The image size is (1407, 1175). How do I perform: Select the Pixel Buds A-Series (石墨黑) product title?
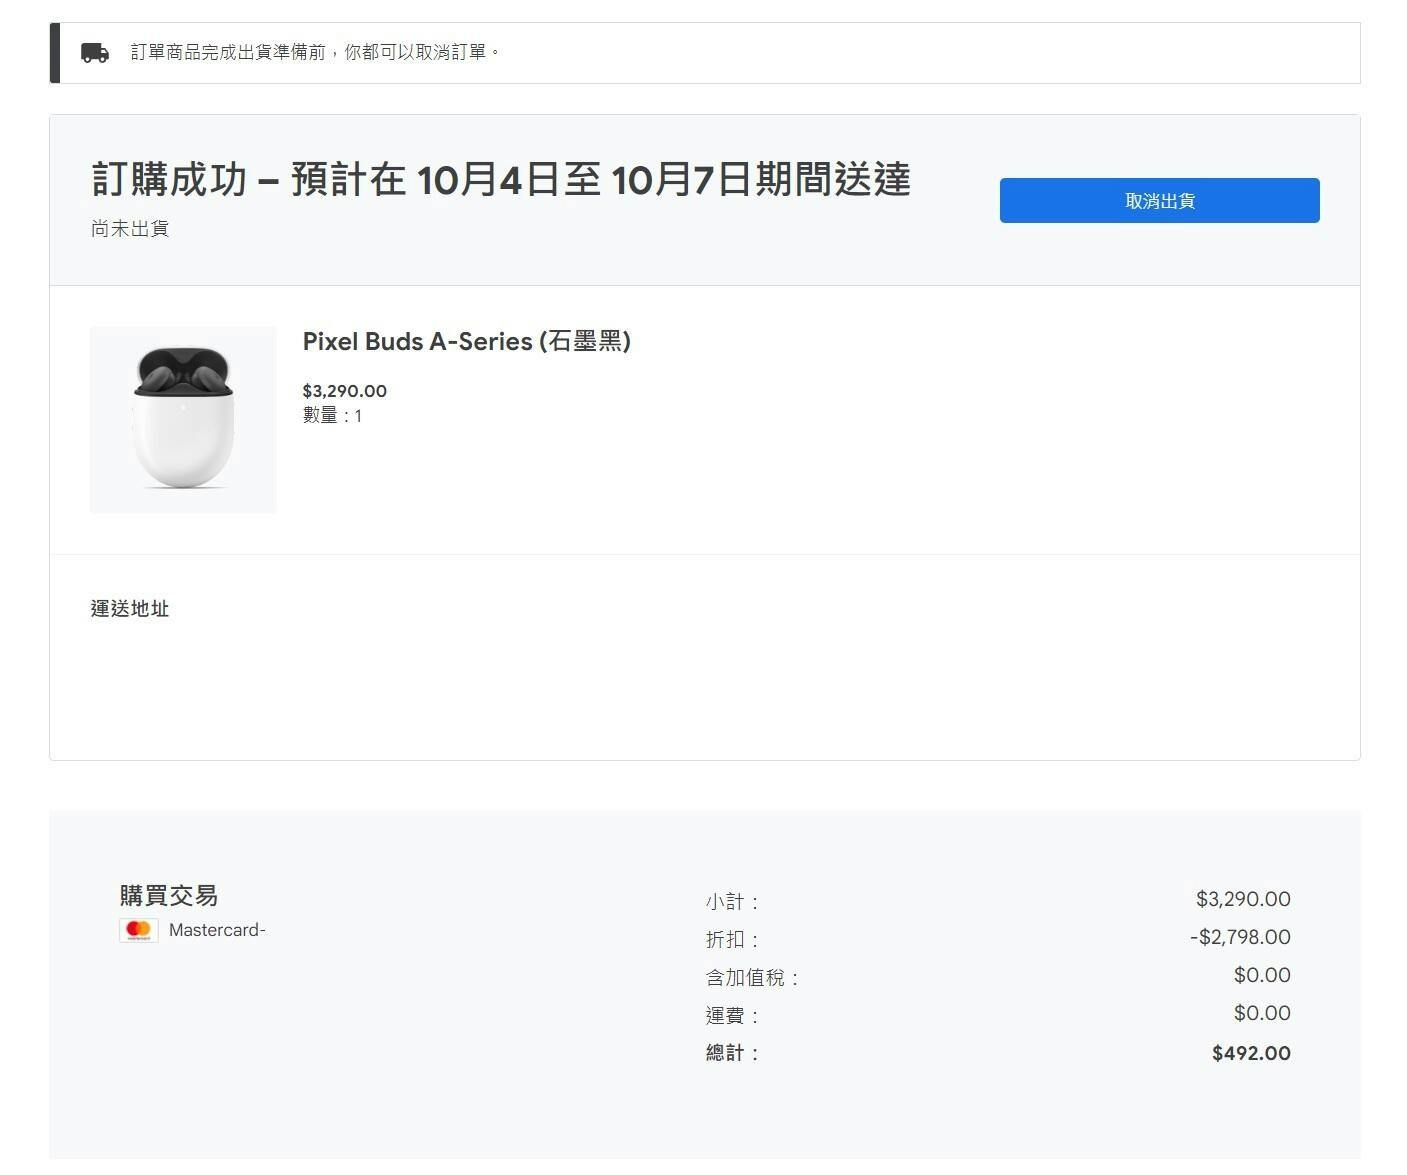pyautogui.click(x=467, y=341)
